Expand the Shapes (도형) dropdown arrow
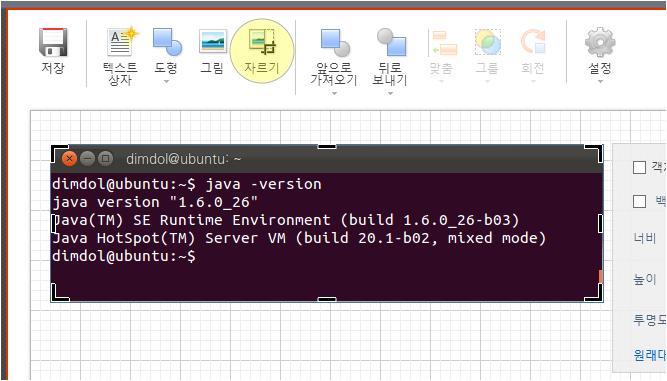 166,81
